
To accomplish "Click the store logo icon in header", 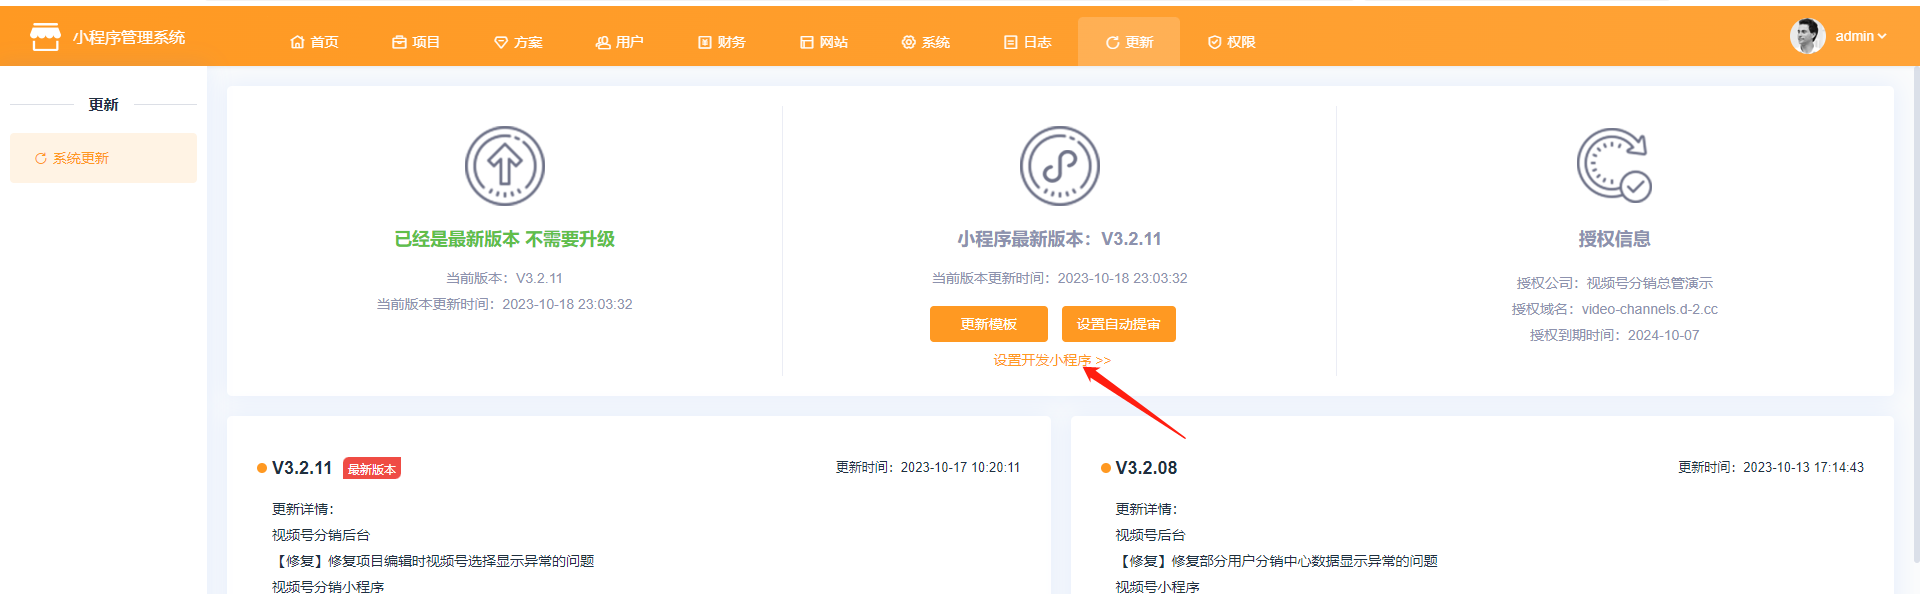I will pyautogui.click(x=45, y=37).
